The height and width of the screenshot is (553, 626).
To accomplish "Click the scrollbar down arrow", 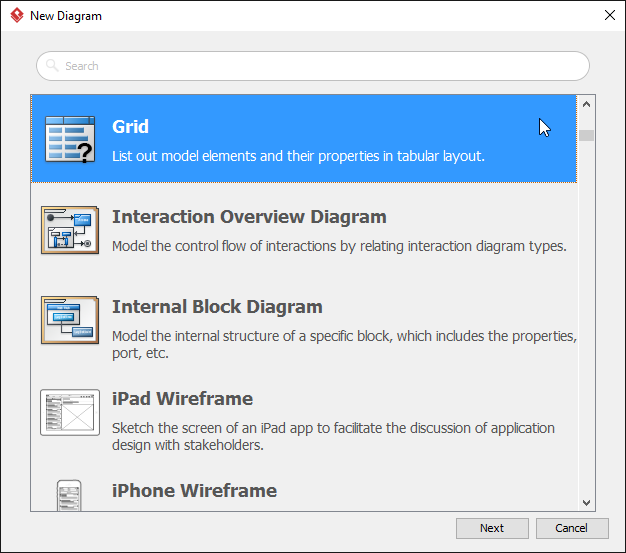I will pyautogui.click(x=586, y=502).
